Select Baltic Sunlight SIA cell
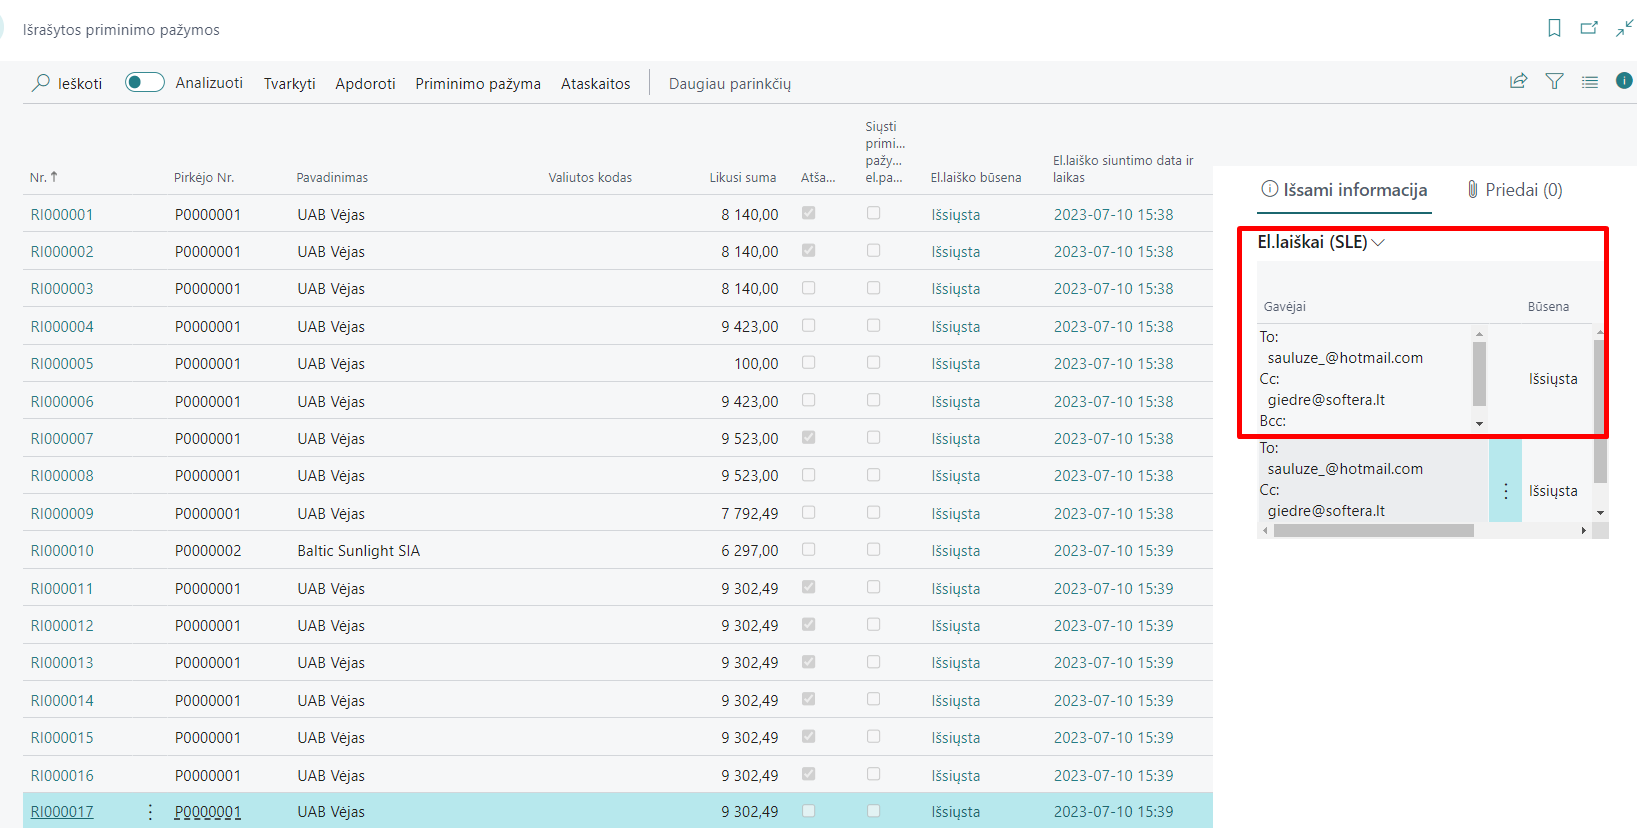The height and width of the screenshot is (828, 1637). tap(358, 550)
